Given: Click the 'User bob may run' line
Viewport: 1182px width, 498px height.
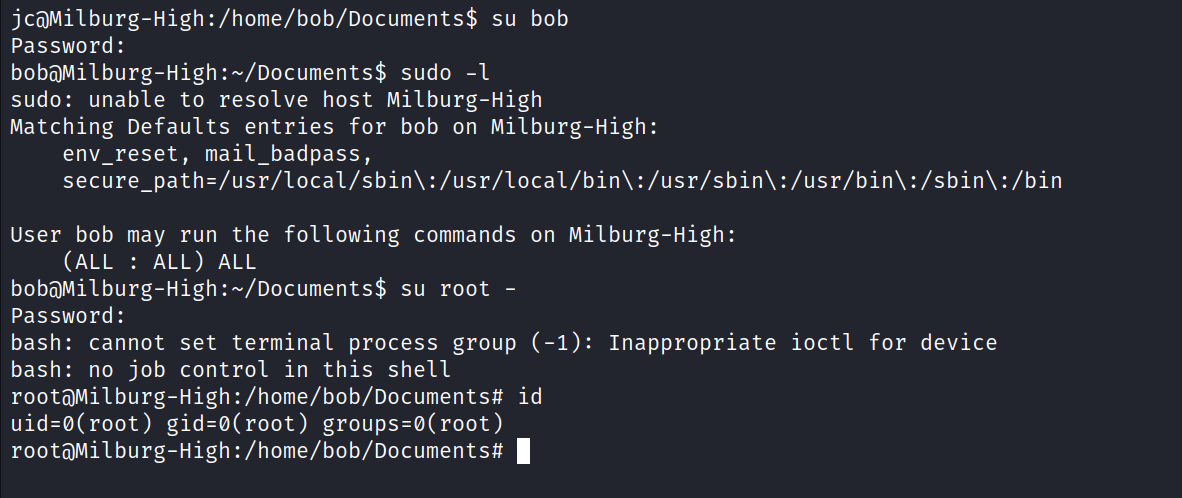Looking at the screenshot, I should 372,235.
